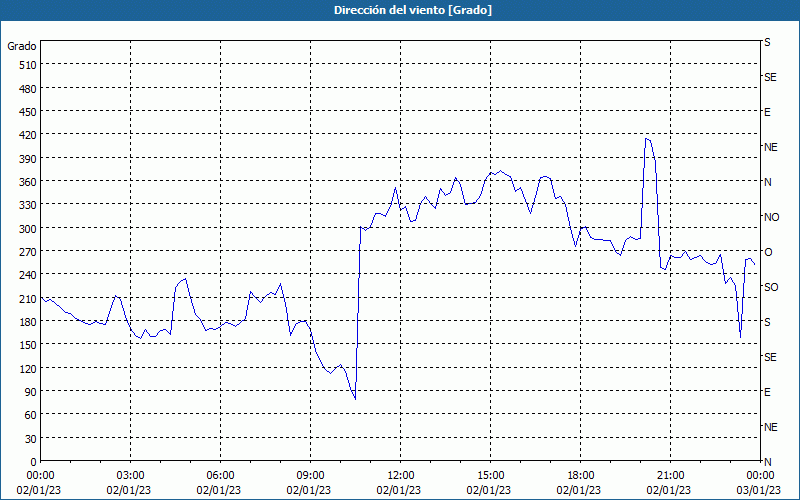Select the 240 degree axis label

28,276
